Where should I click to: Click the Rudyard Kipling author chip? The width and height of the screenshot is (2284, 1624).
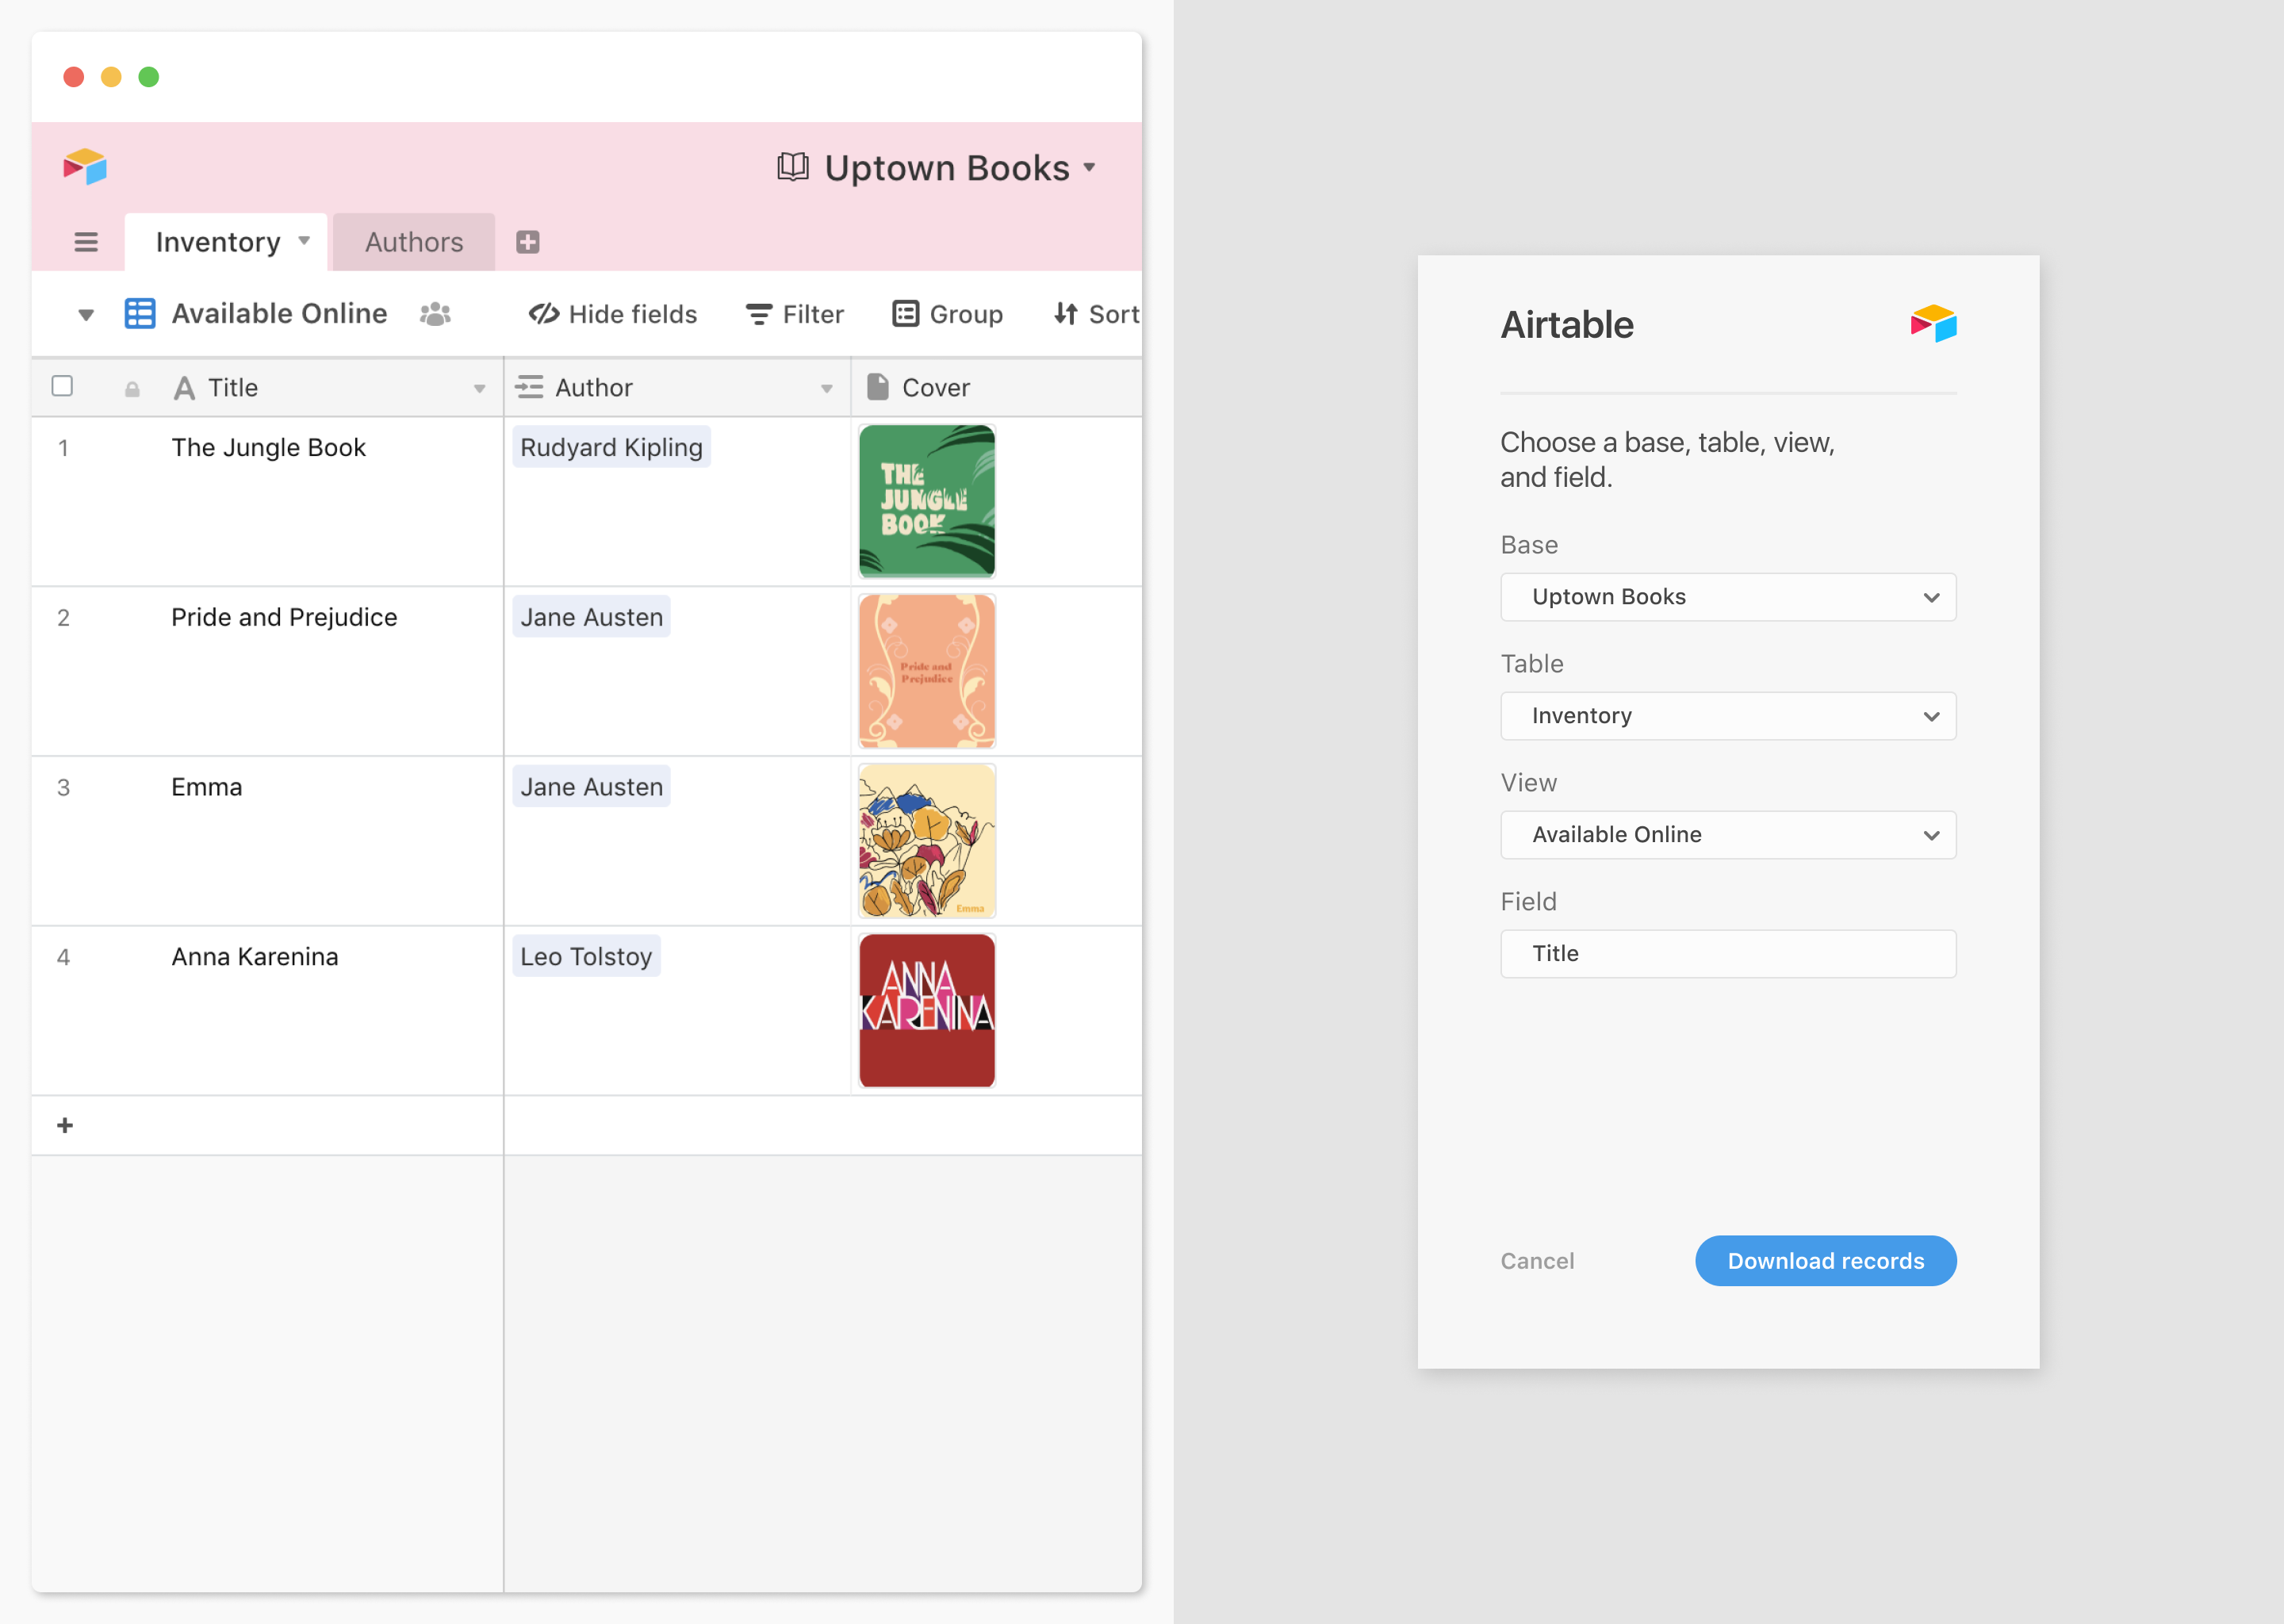tap(611, 447)
